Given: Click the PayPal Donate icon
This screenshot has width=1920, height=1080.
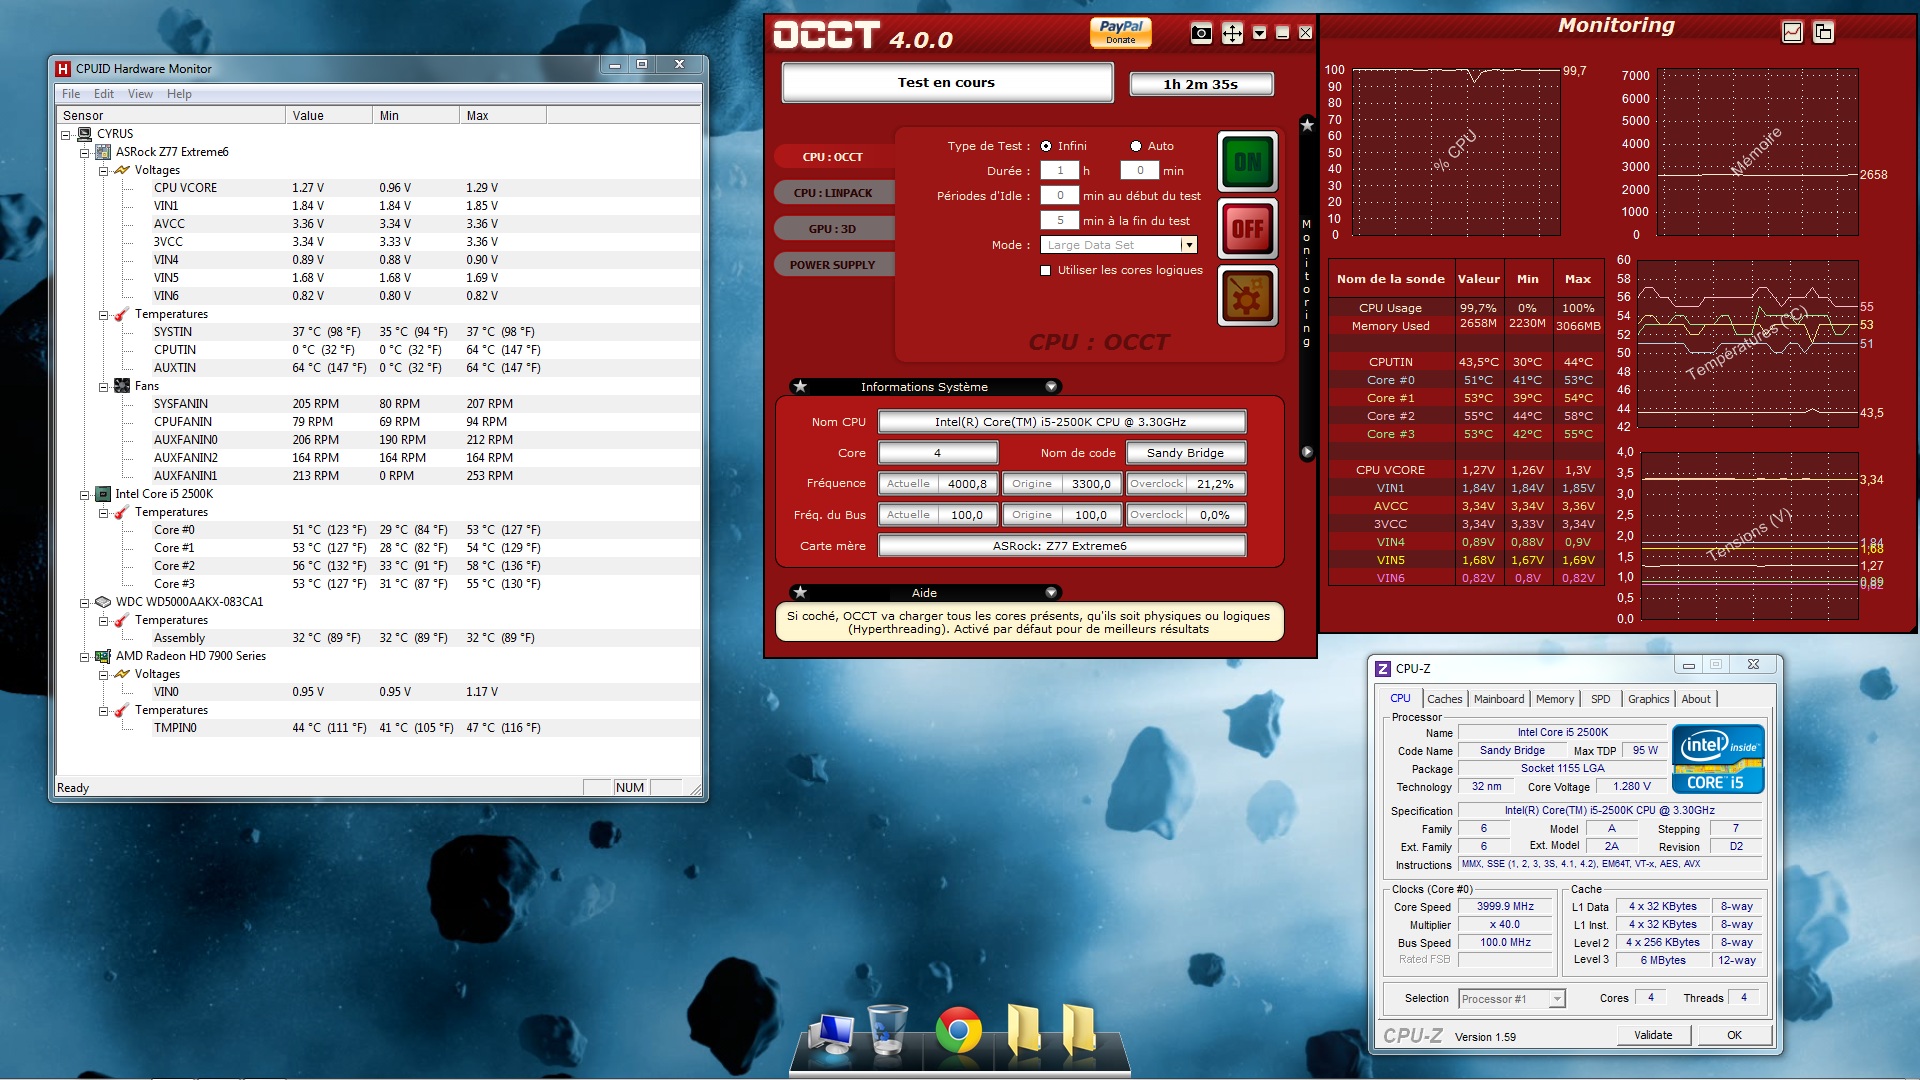Looking at the screenshot, I should click(1120, 32).
